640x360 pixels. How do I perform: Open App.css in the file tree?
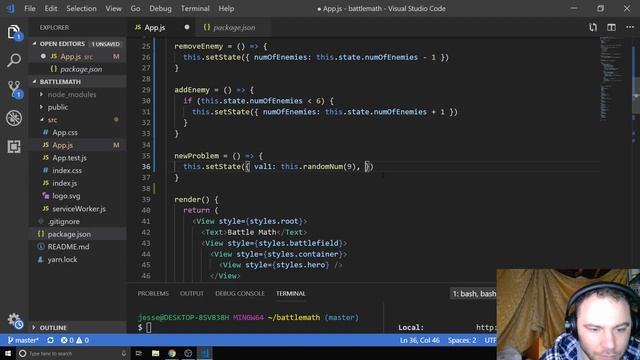click(x=78, y=132)
